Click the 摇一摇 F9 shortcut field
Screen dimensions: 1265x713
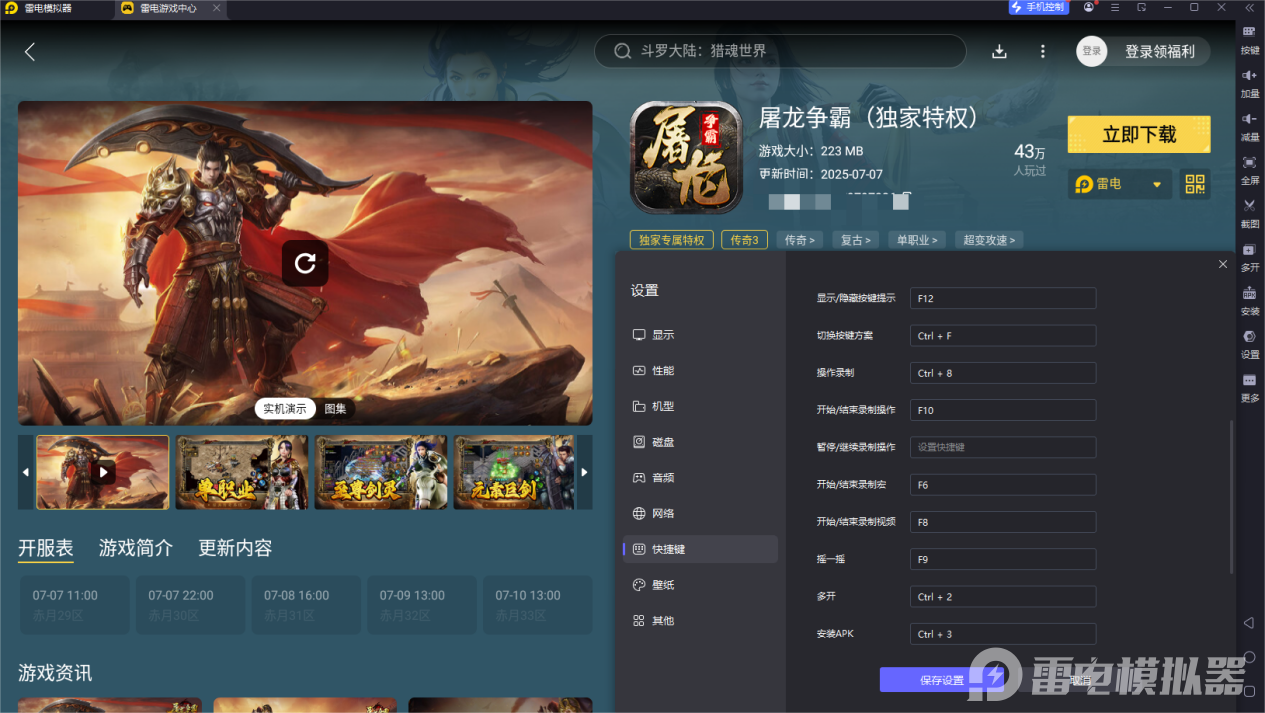[x=1003, y=559]
